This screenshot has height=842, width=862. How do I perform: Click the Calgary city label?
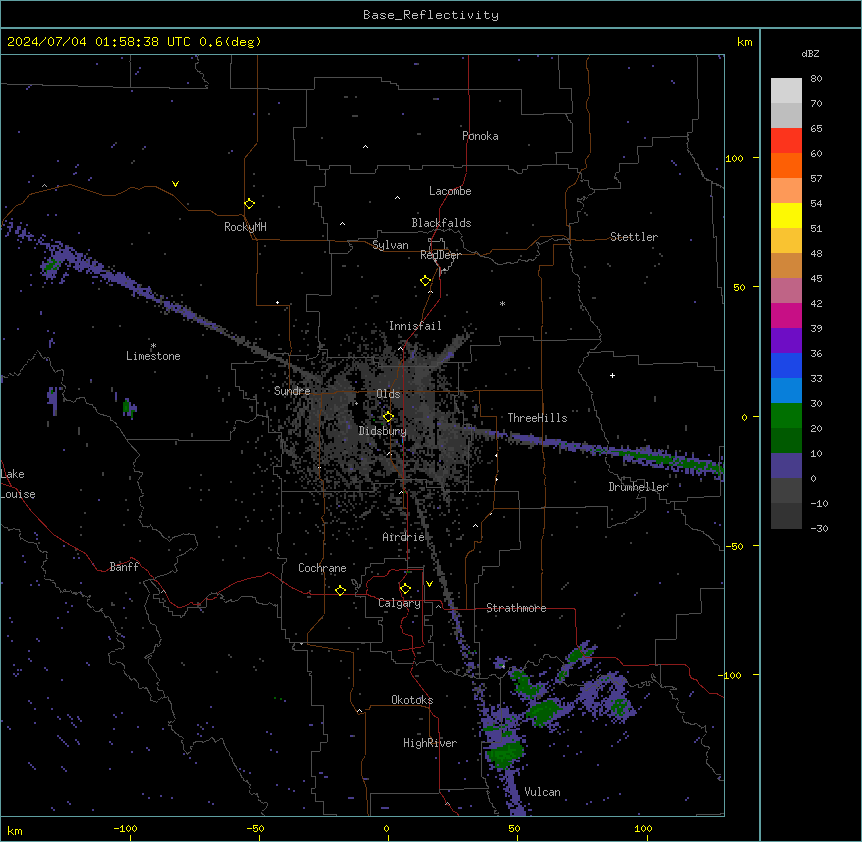point(399,603)
